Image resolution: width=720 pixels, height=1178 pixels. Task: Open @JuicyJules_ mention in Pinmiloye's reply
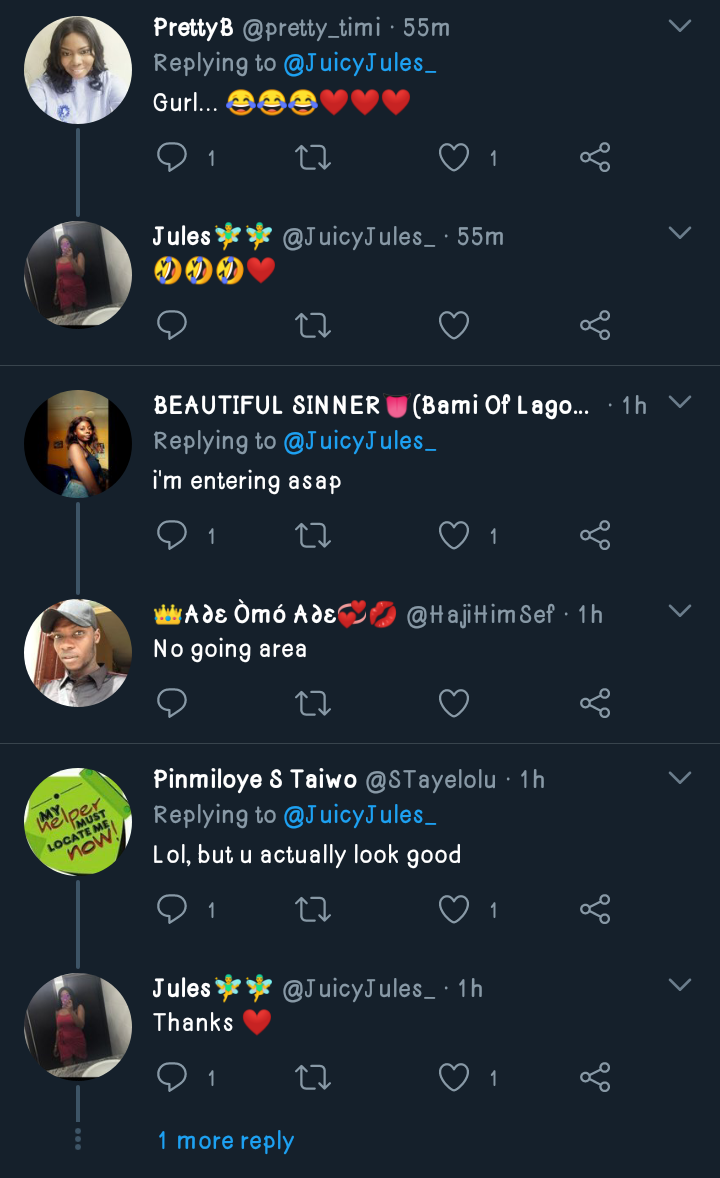[360, 816]
